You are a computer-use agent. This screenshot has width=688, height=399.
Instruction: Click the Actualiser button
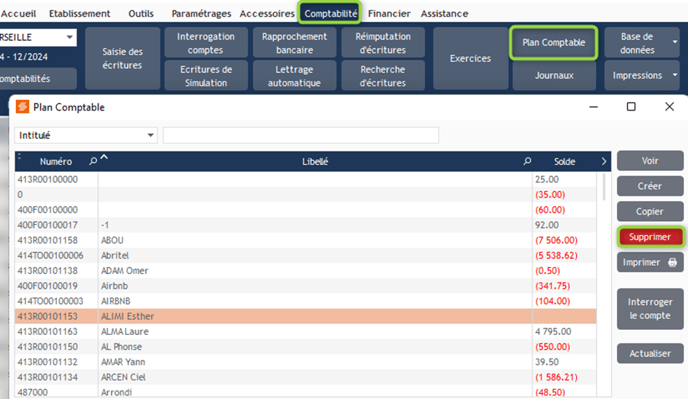point(650,353)
